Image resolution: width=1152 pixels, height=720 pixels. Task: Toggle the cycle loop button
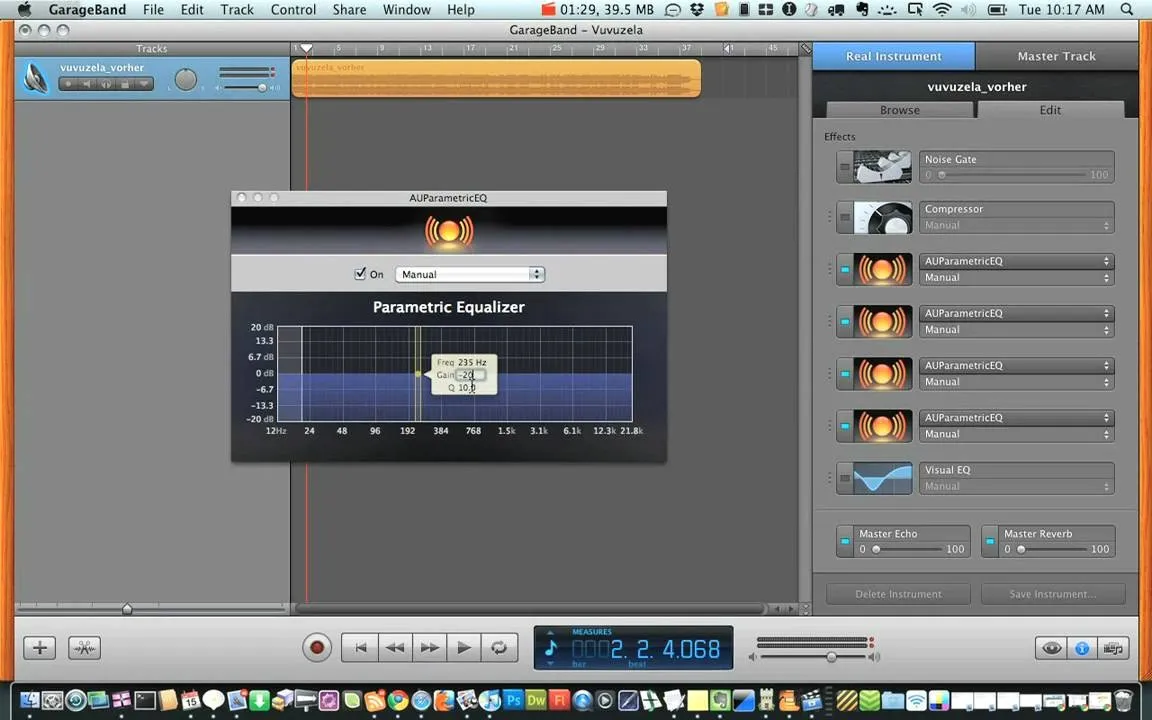pyautogui.click(x=499, y=647)
